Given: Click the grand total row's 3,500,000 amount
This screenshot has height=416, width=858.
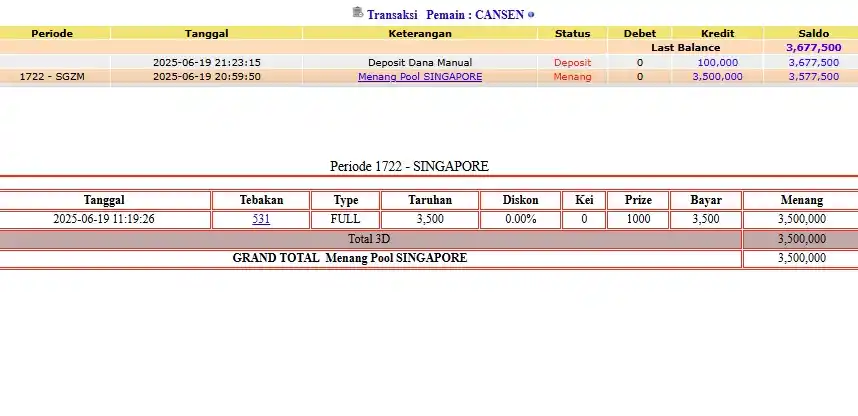Looking at the screenshot, I should (802, 258).
